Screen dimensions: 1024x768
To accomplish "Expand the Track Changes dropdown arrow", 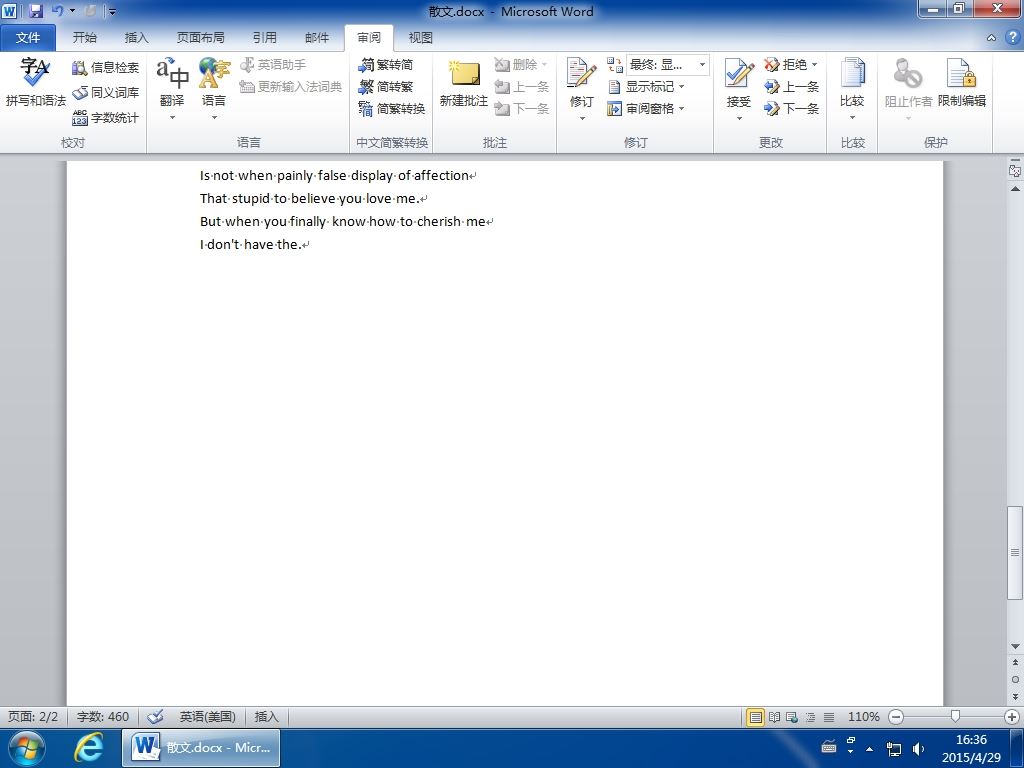I will 581,118.
